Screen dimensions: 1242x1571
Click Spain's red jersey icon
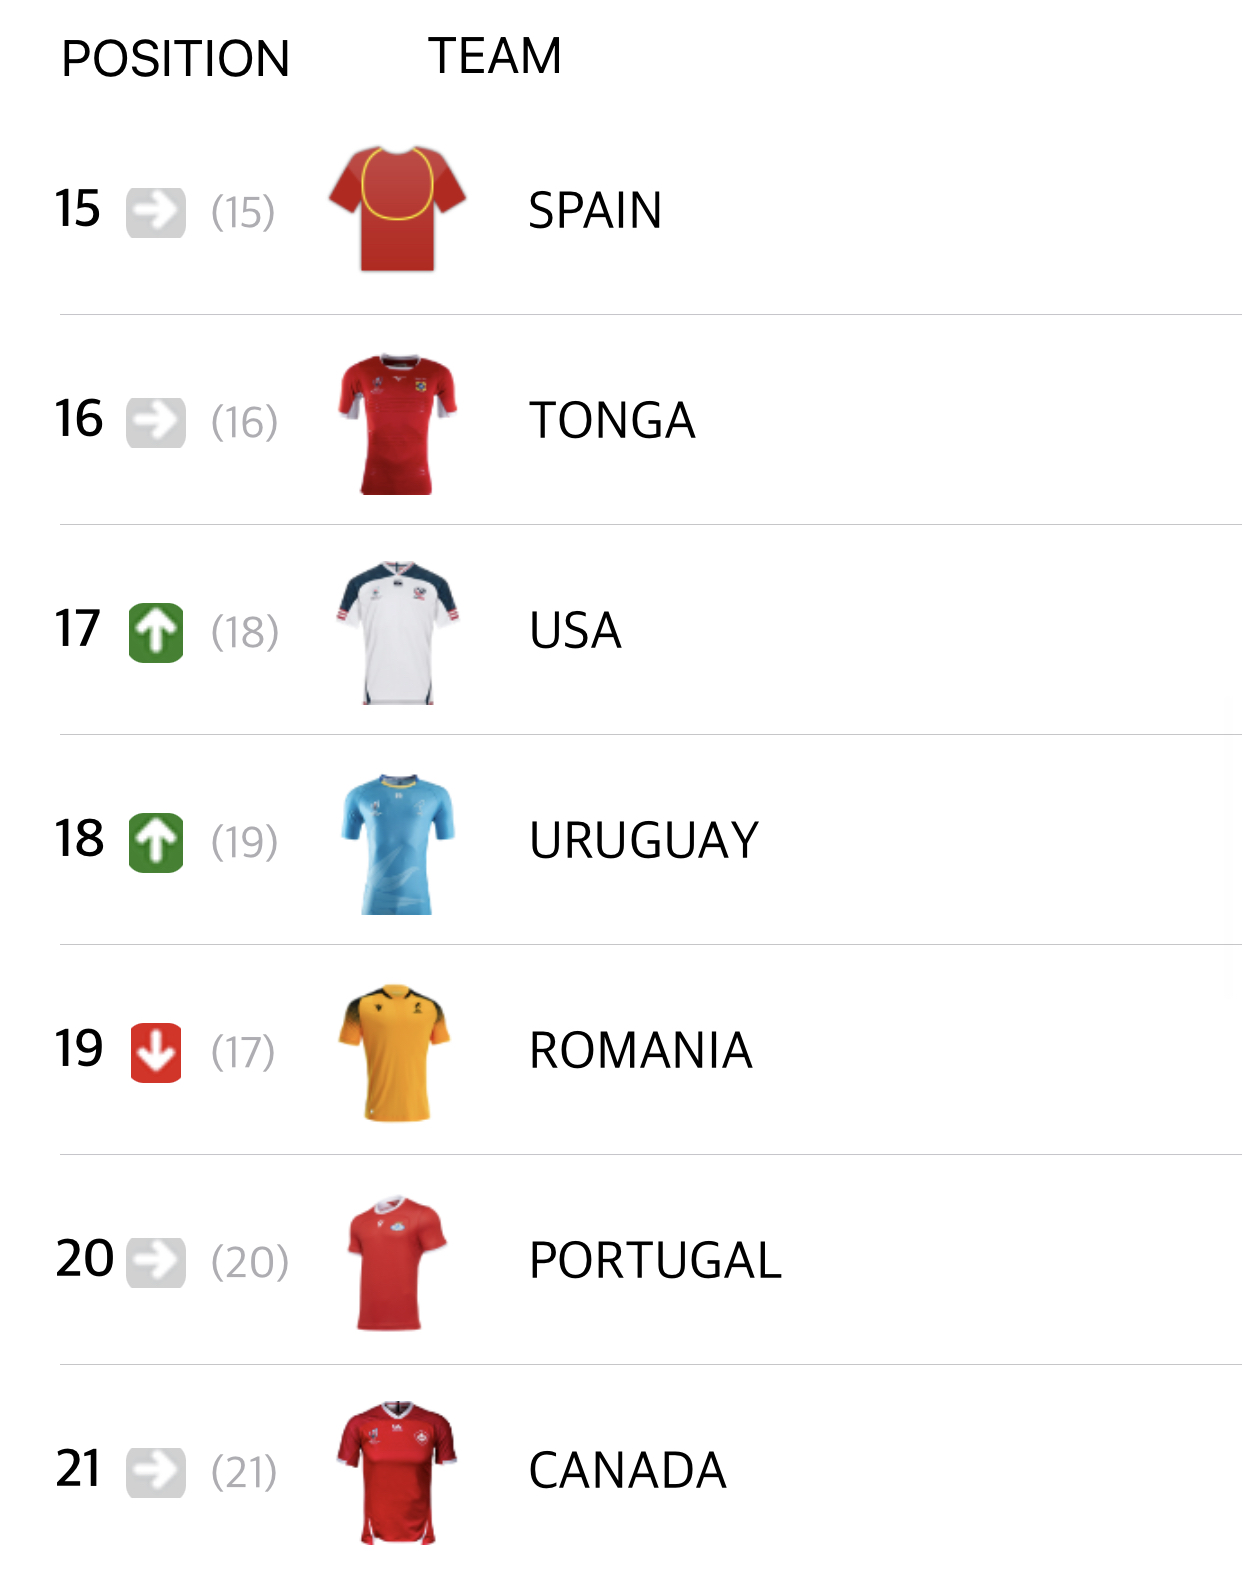coord(397,209)
